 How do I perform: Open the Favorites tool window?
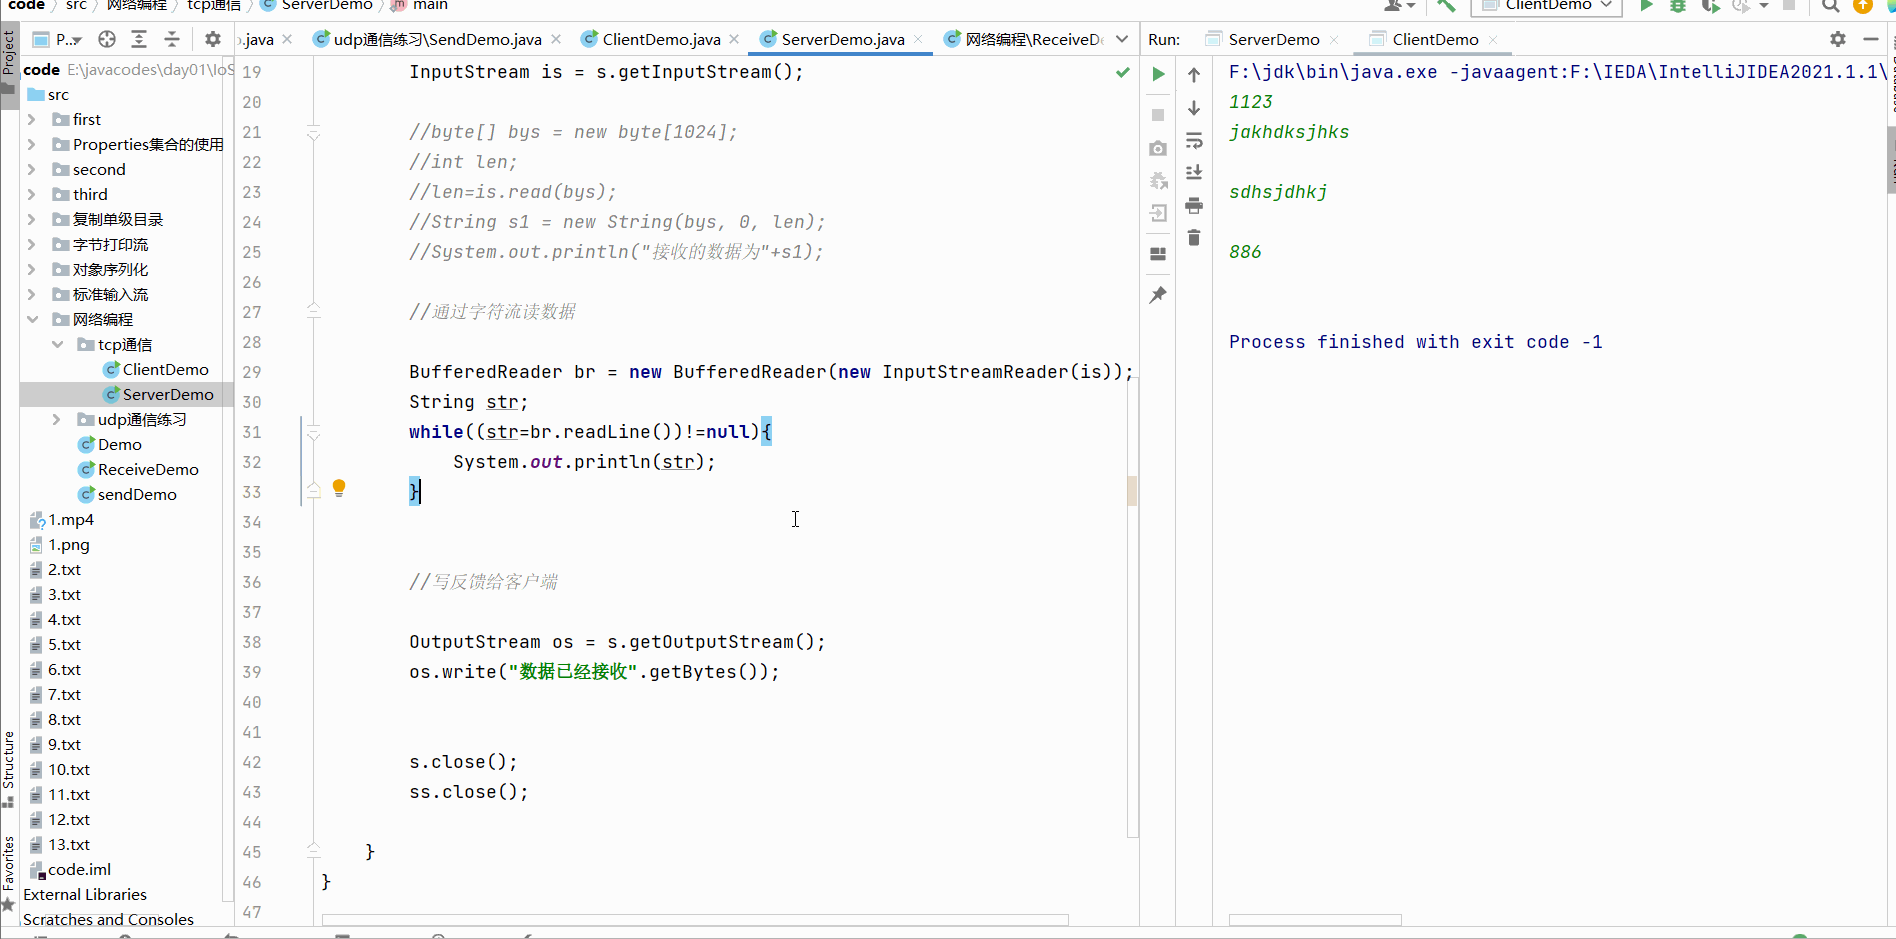(x=9, y=873)
